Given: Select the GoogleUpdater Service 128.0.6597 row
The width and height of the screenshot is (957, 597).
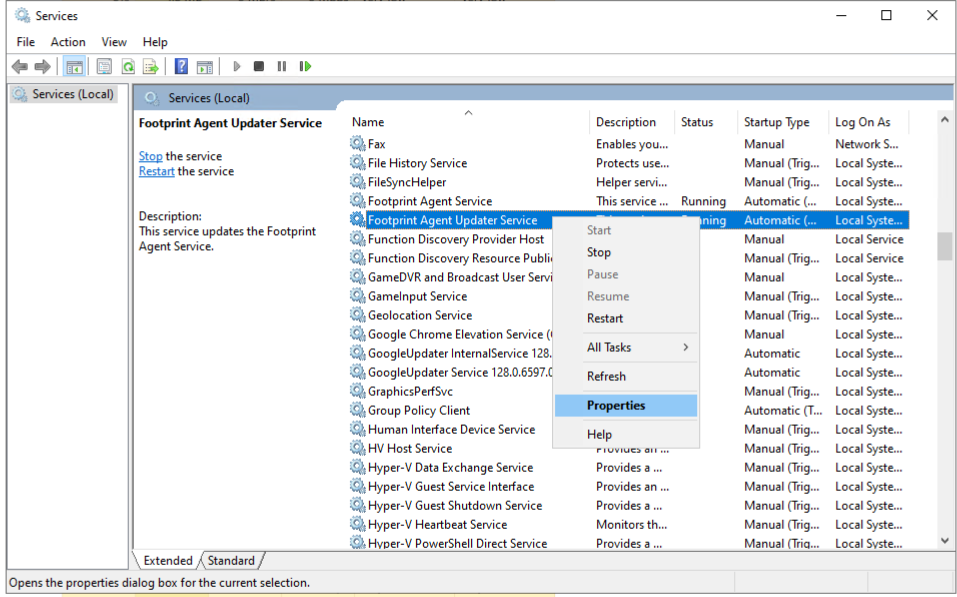Looking at the screenshot, I should point(629,372).
